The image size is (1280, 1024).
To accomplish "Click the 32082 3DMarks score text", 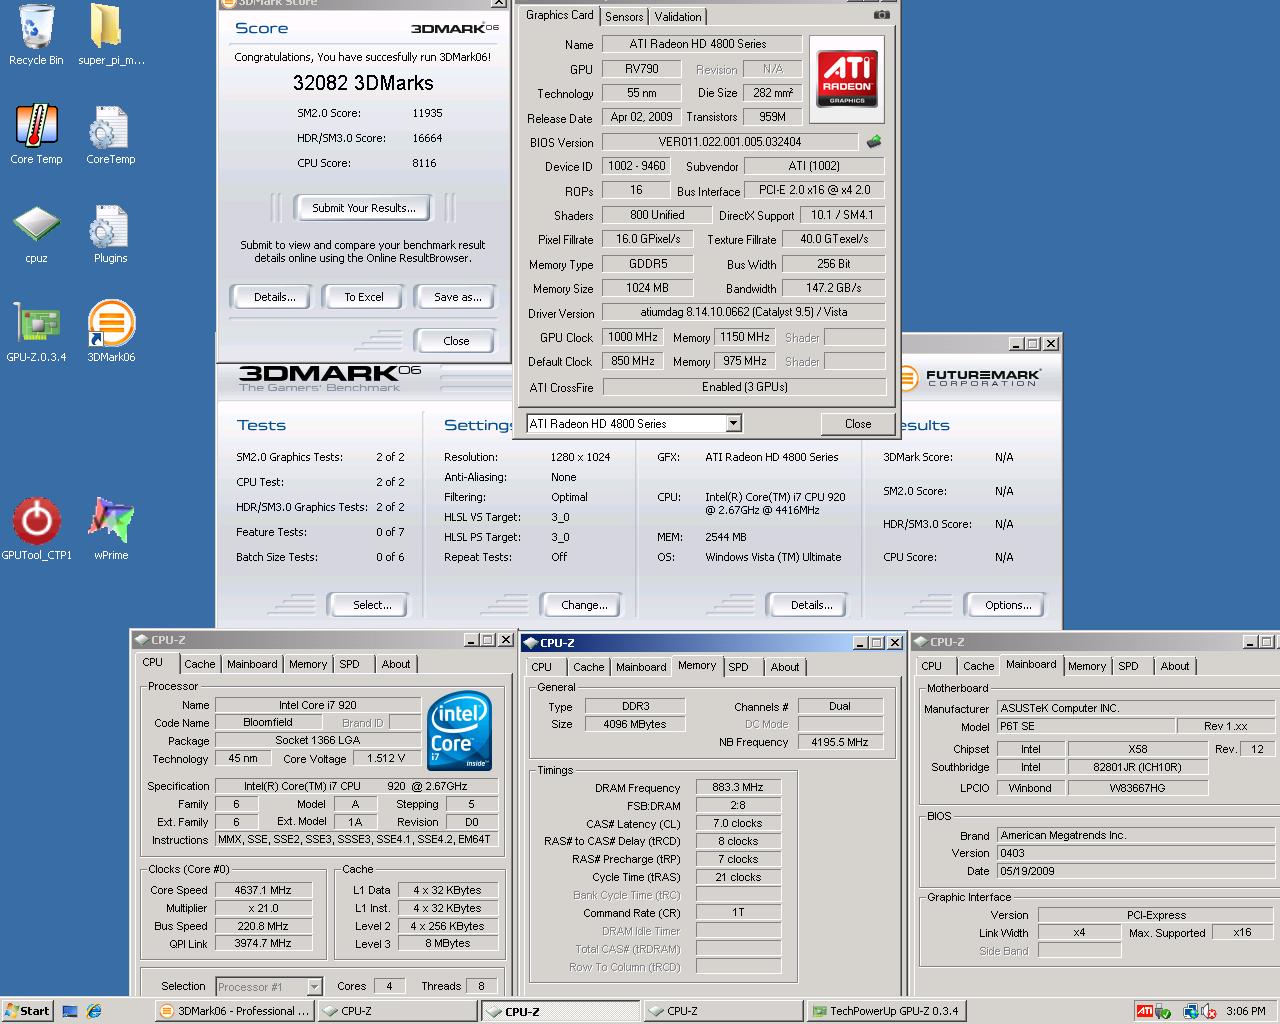I will tap(363, 83).
